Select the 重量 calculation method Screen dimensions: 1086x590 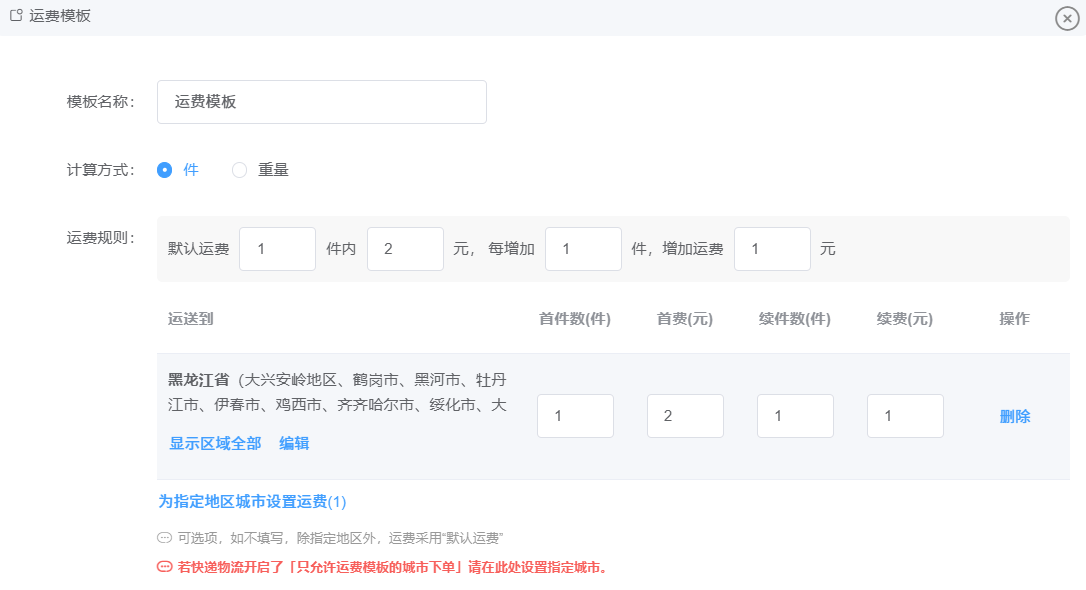[240, 170]
